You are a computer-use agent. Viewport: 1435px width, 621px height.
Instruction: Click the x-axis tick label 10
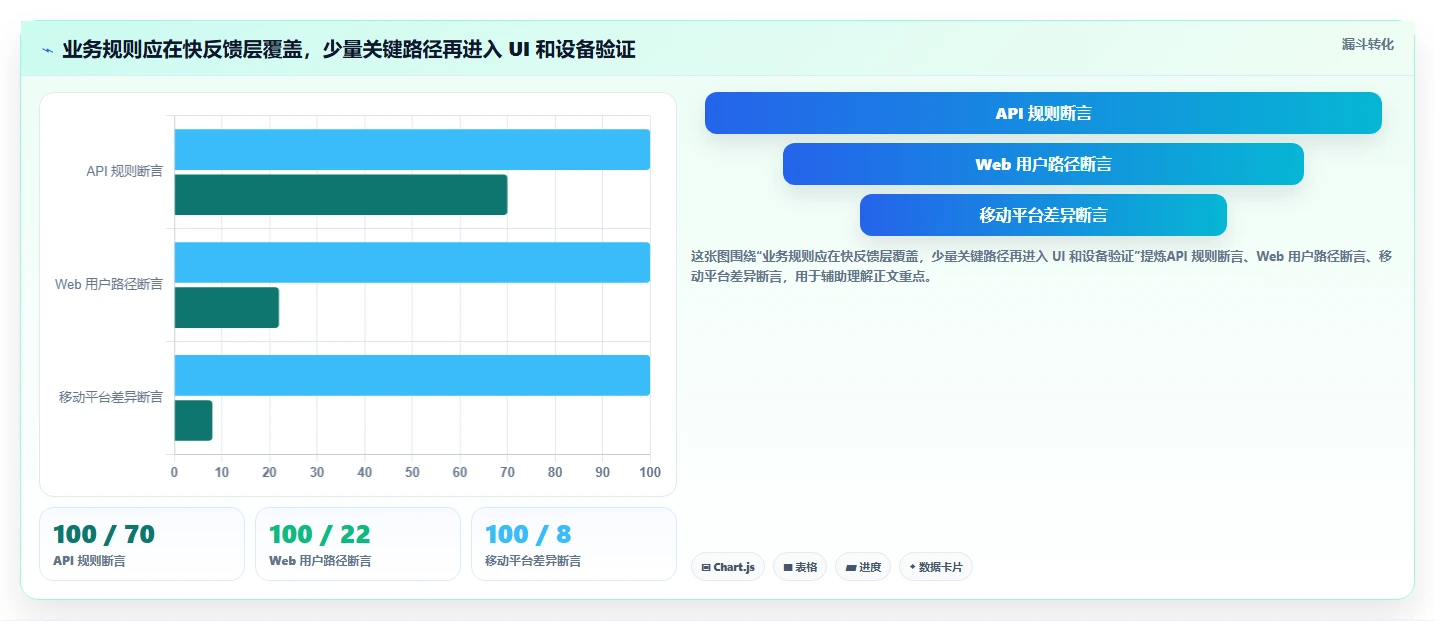222,472
